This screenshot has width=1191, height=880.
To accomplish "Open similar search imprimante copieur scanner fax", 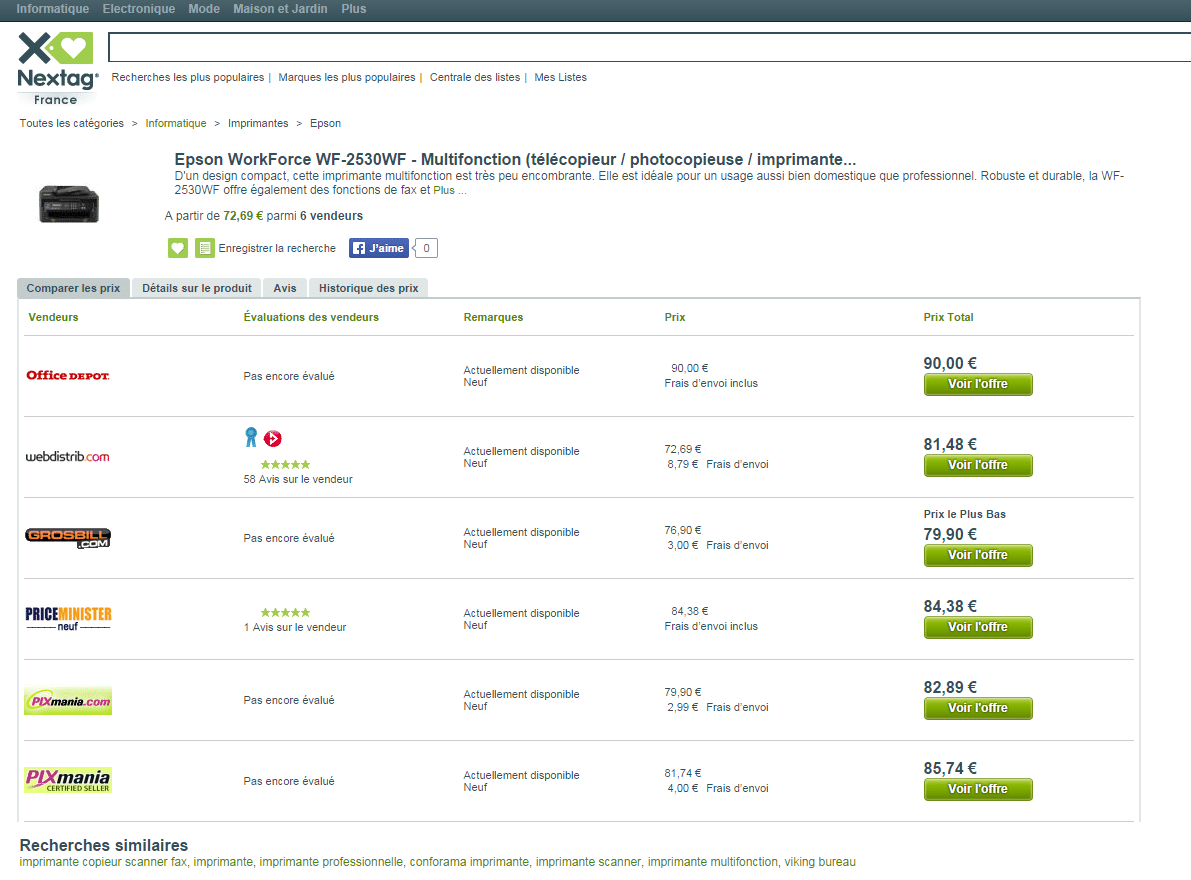I will click(103, 862).
